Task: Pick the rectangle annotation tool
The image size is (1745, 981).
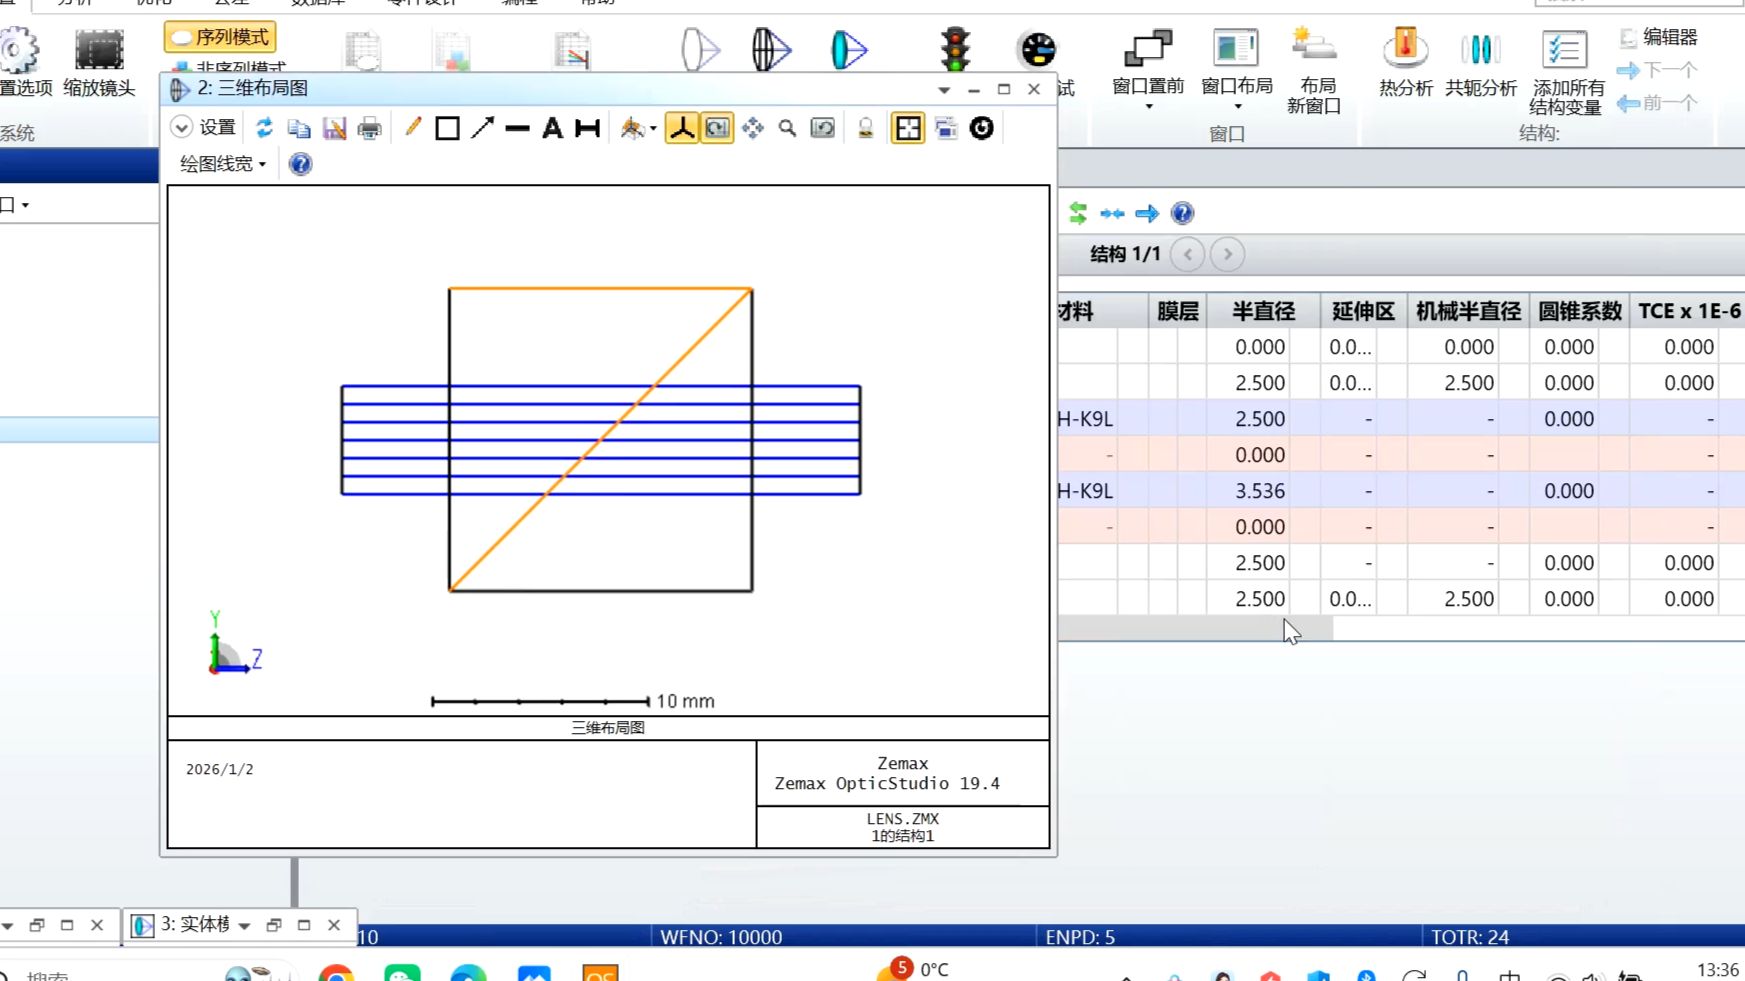Action: click(447, 128)
